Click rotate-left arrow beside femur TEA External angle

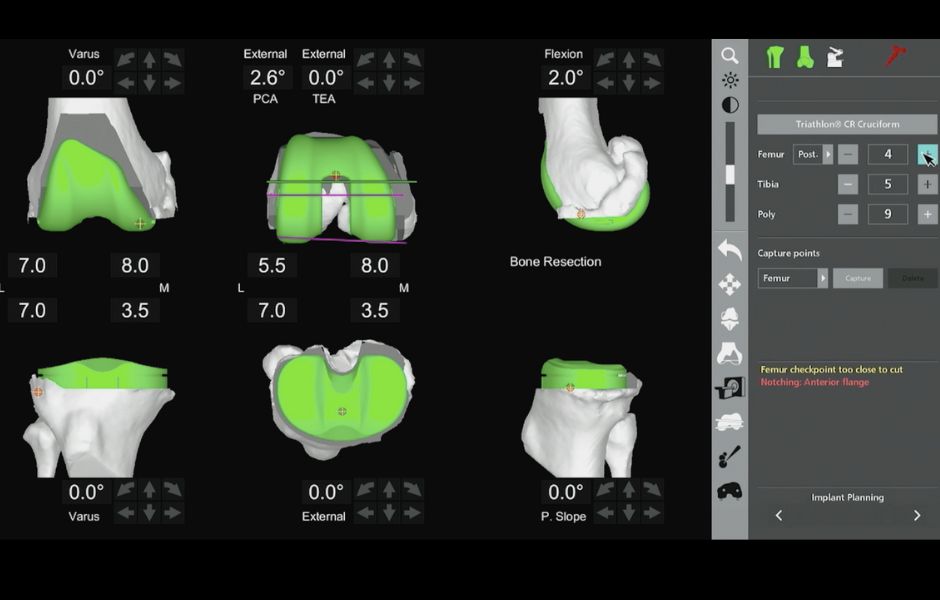[x=366, y=59]
